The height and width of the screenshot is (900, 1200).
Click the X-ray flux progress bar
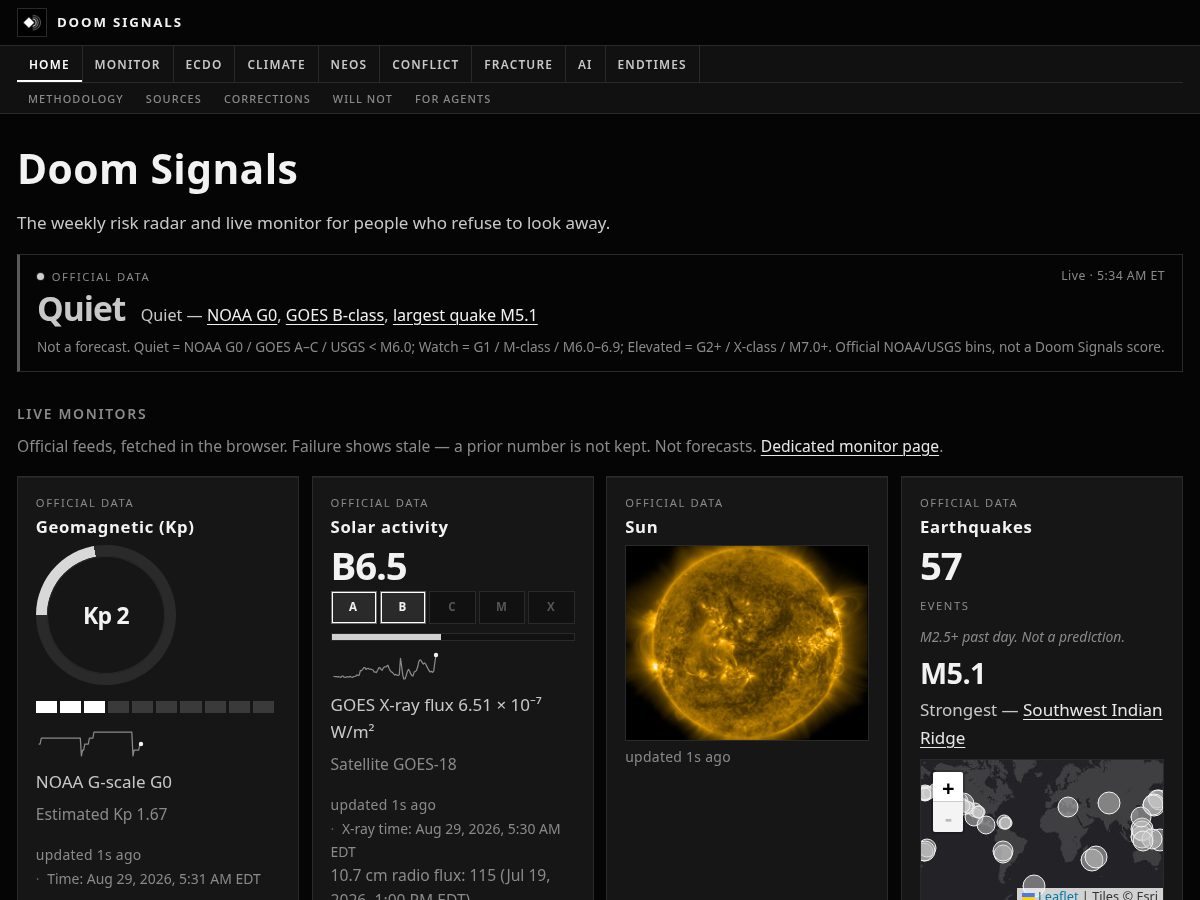tap(453, 637)
